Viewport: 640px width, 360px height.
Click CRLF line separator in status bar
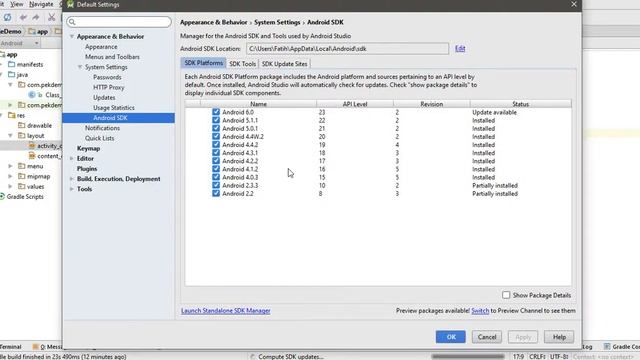point(537,356)
